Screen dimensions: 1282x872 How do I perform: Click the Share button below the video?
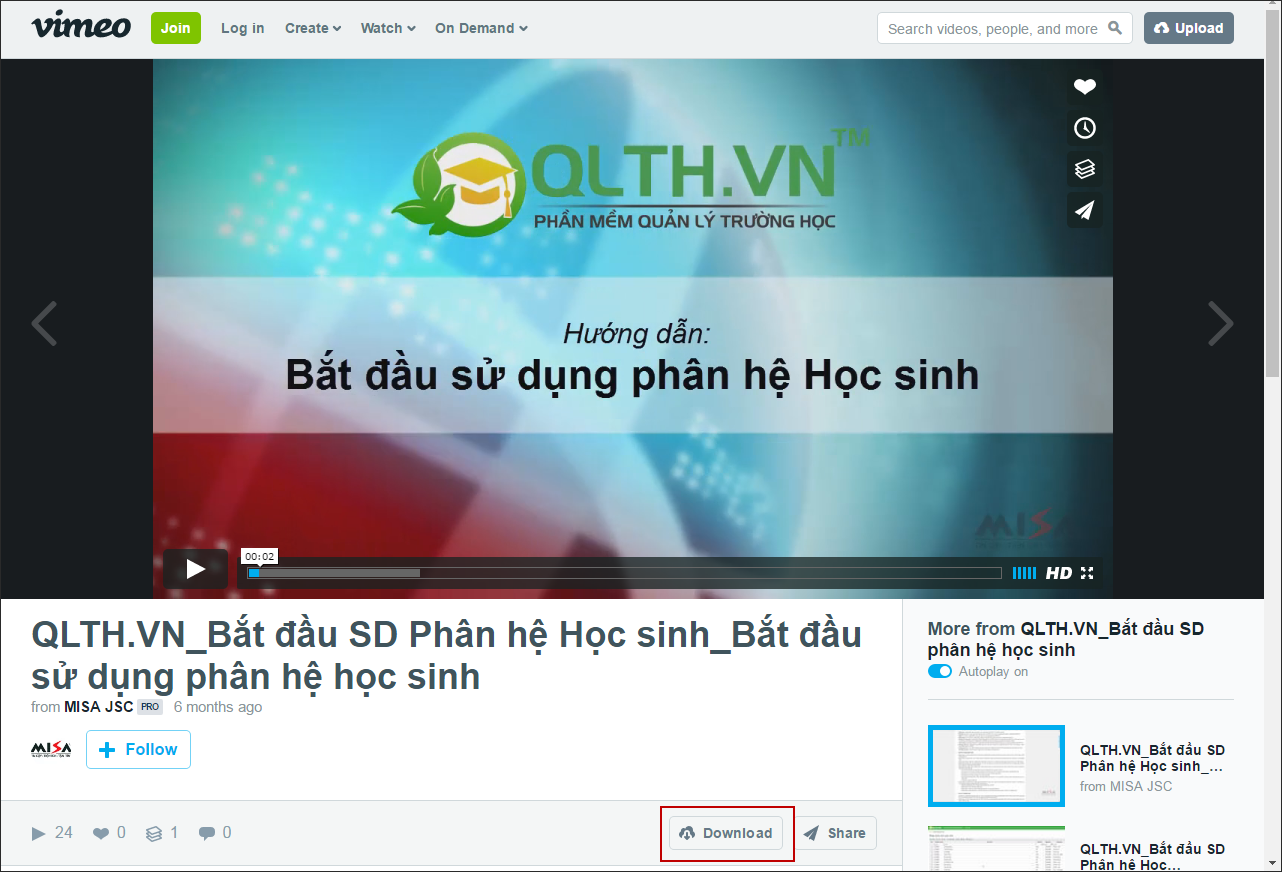pos(835,833)
